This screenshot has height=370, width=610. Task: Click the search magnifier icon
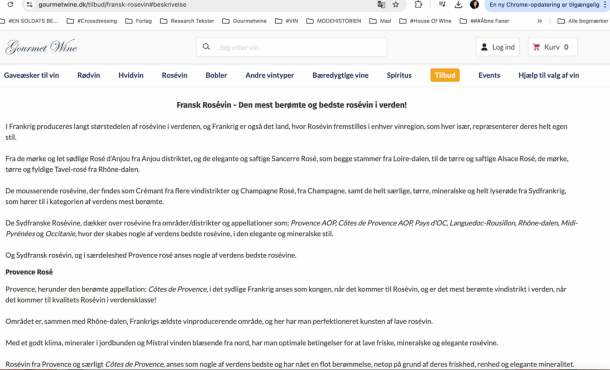coord(207,47)
